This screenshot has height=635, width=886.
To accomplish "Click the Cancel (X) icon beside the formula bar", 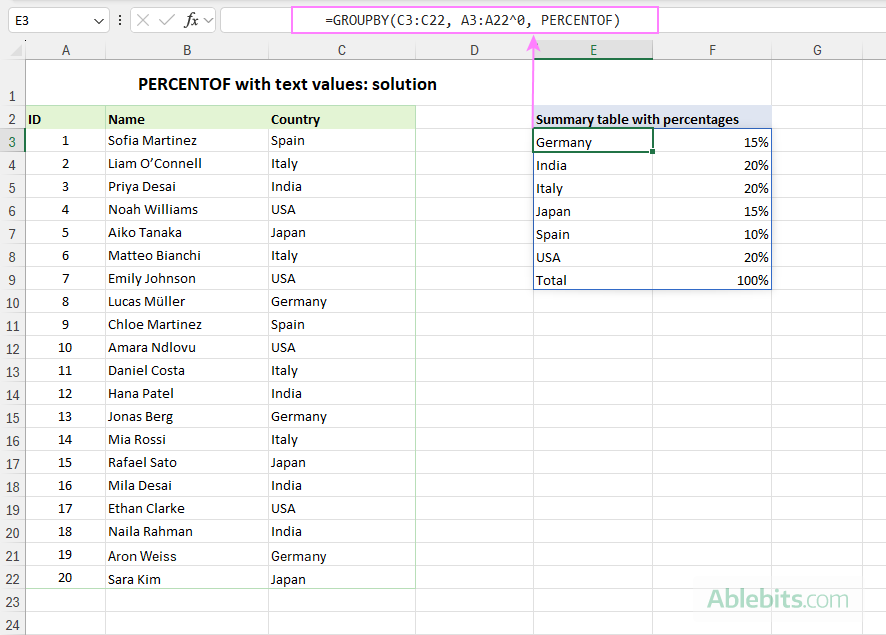I will pos(142,19).
